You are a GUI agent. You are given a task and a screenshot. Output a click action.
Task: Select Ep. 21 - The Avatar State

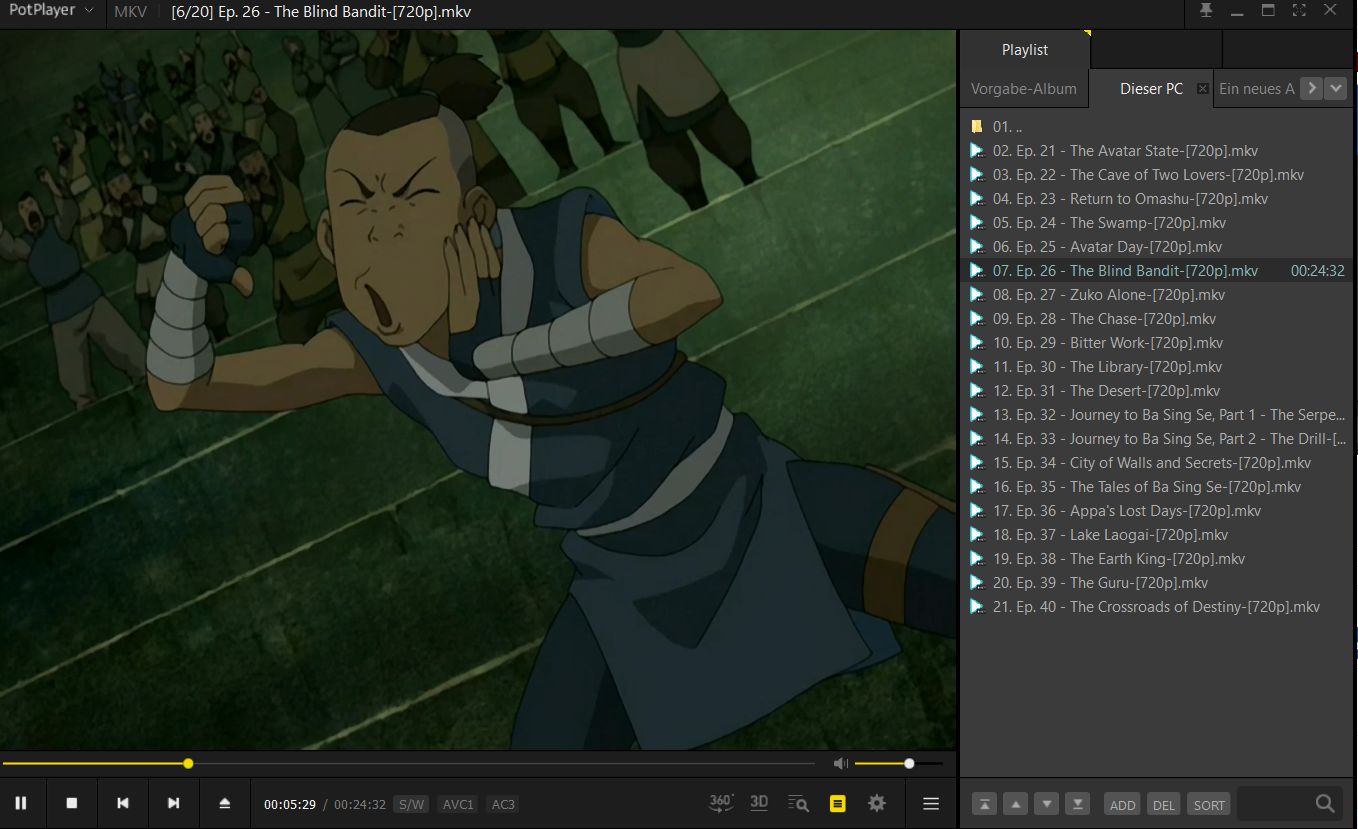pos(1156,151)
